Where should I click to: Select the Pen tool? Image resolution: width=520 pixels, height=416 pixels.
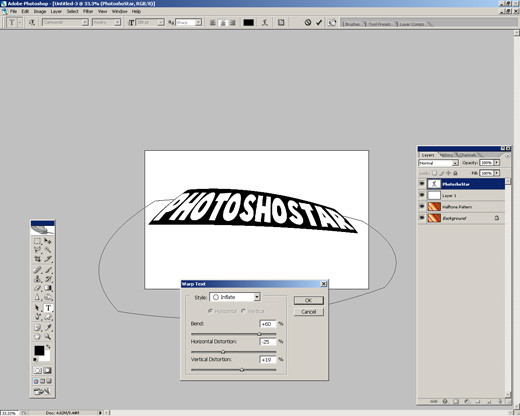click(x=37, y=317)
